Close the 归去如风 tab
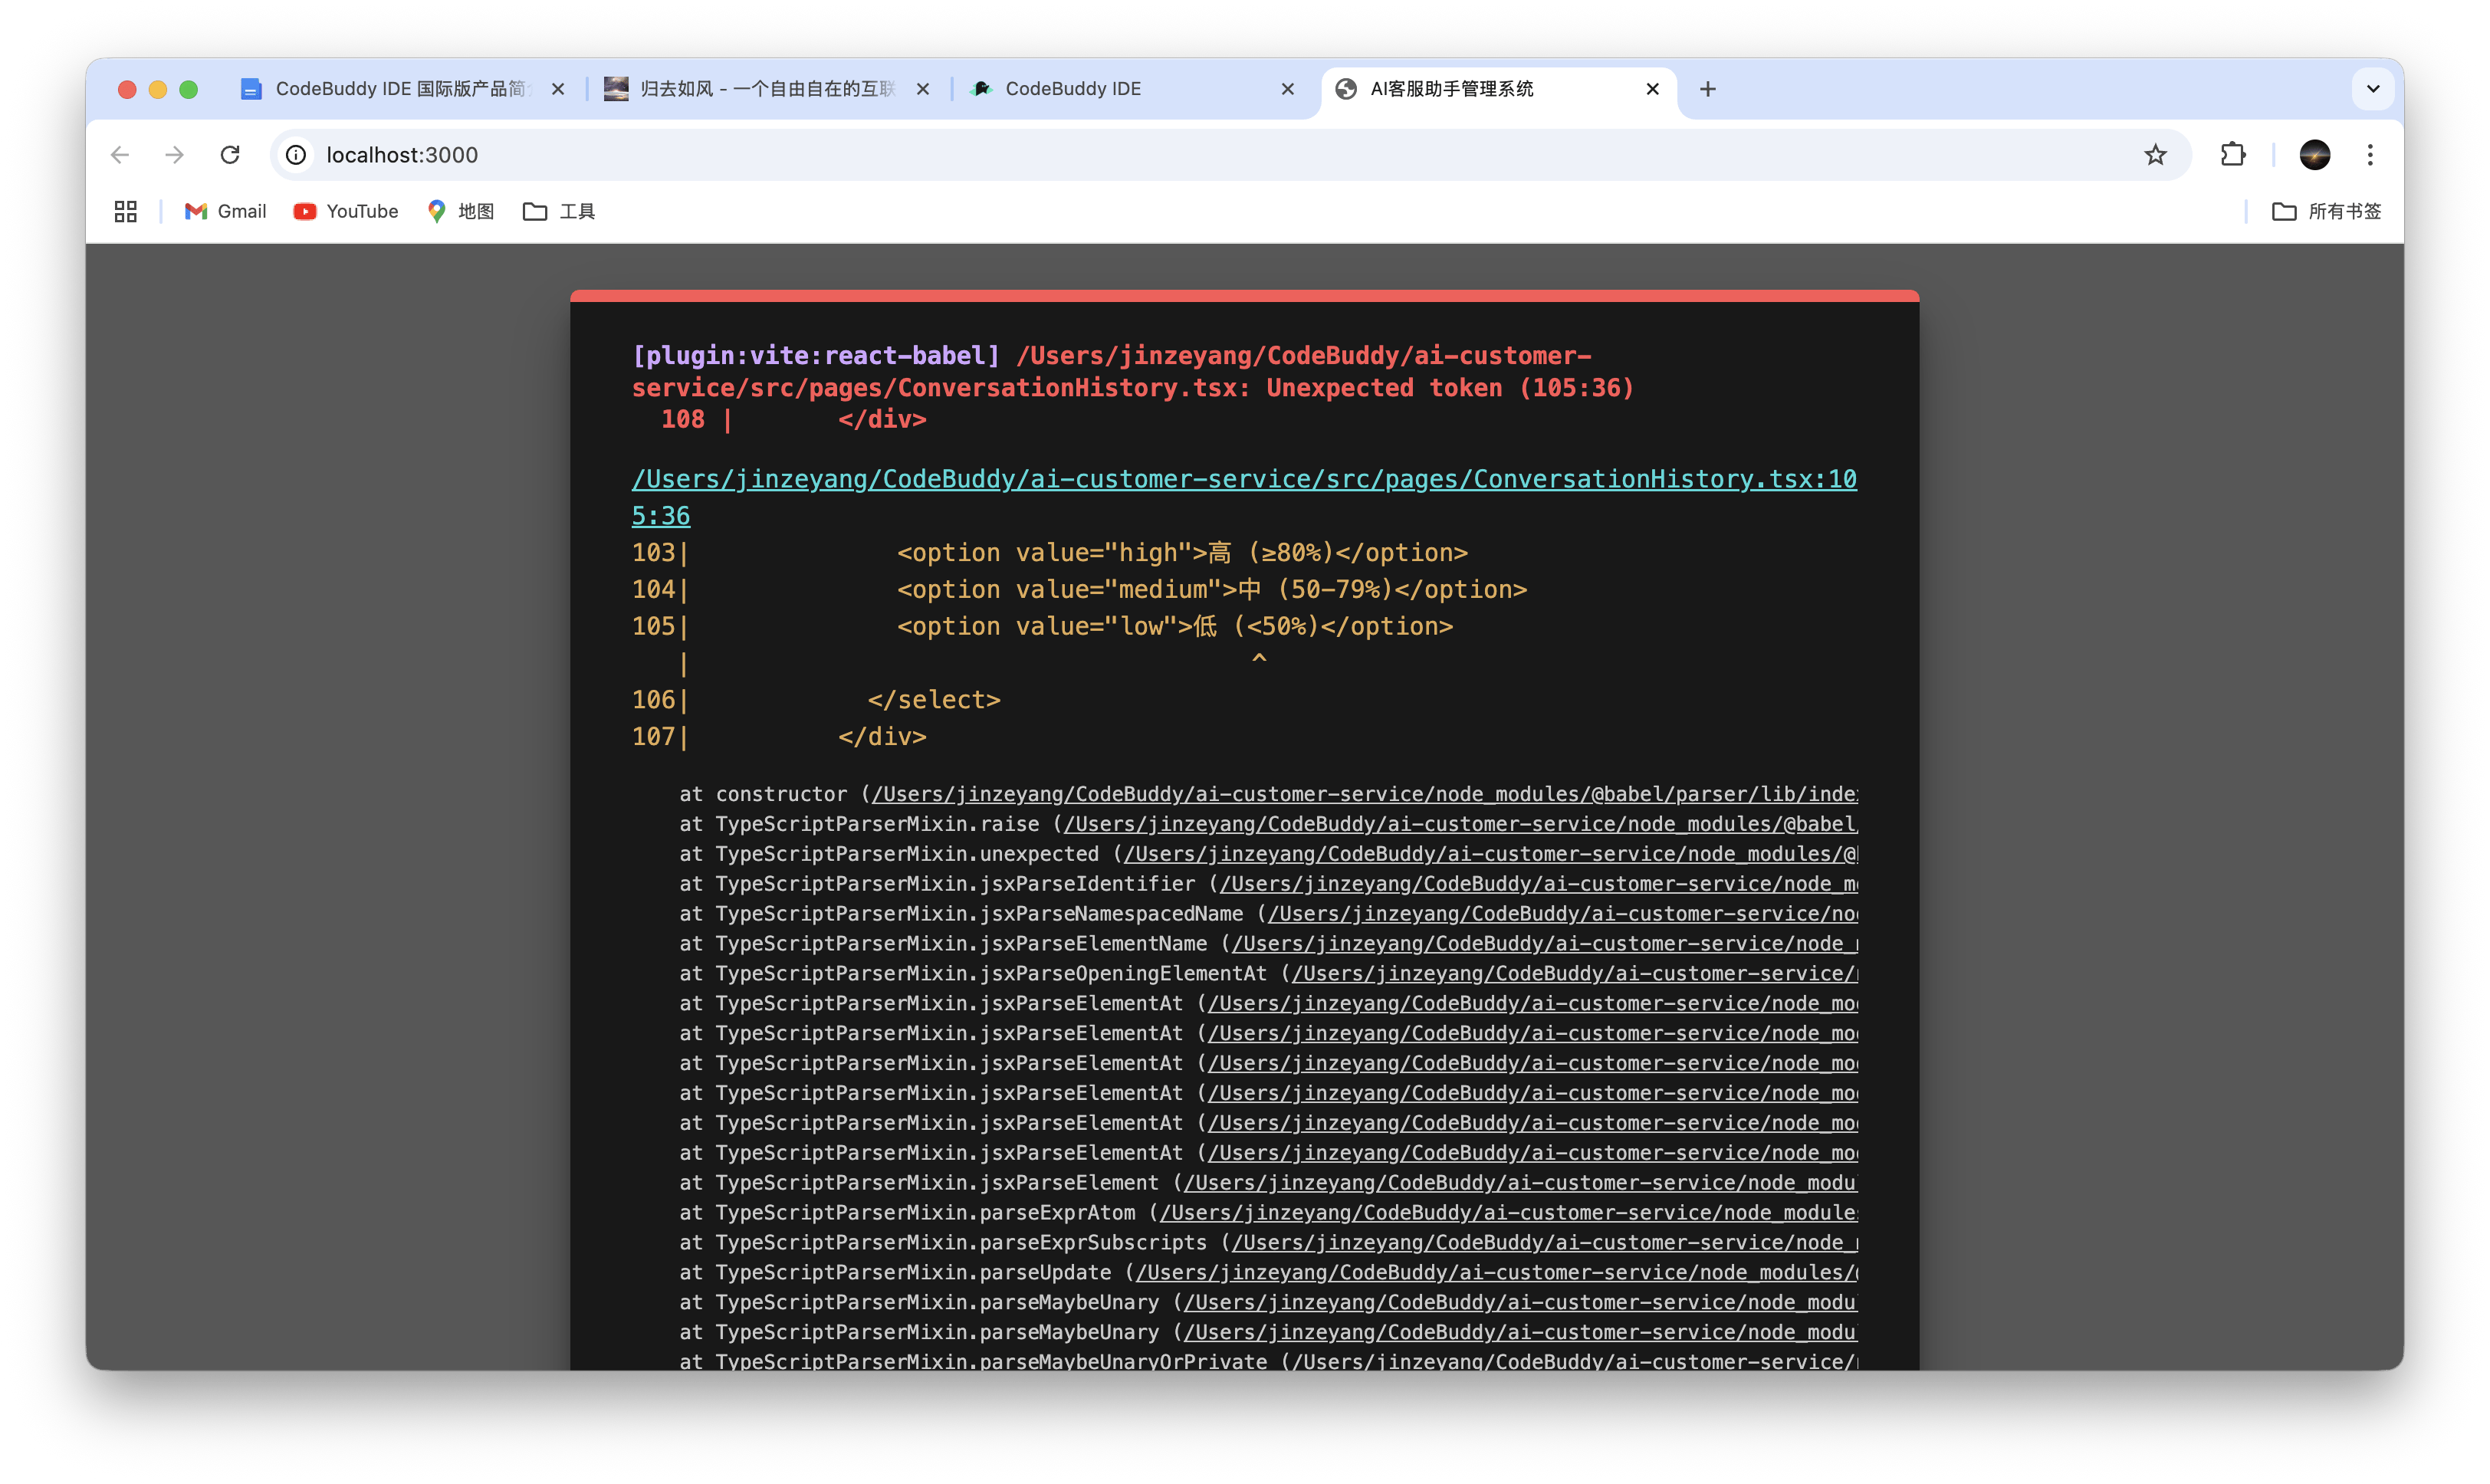Viewport: 2490px width, 1484px height. click(x=923, y=89)
